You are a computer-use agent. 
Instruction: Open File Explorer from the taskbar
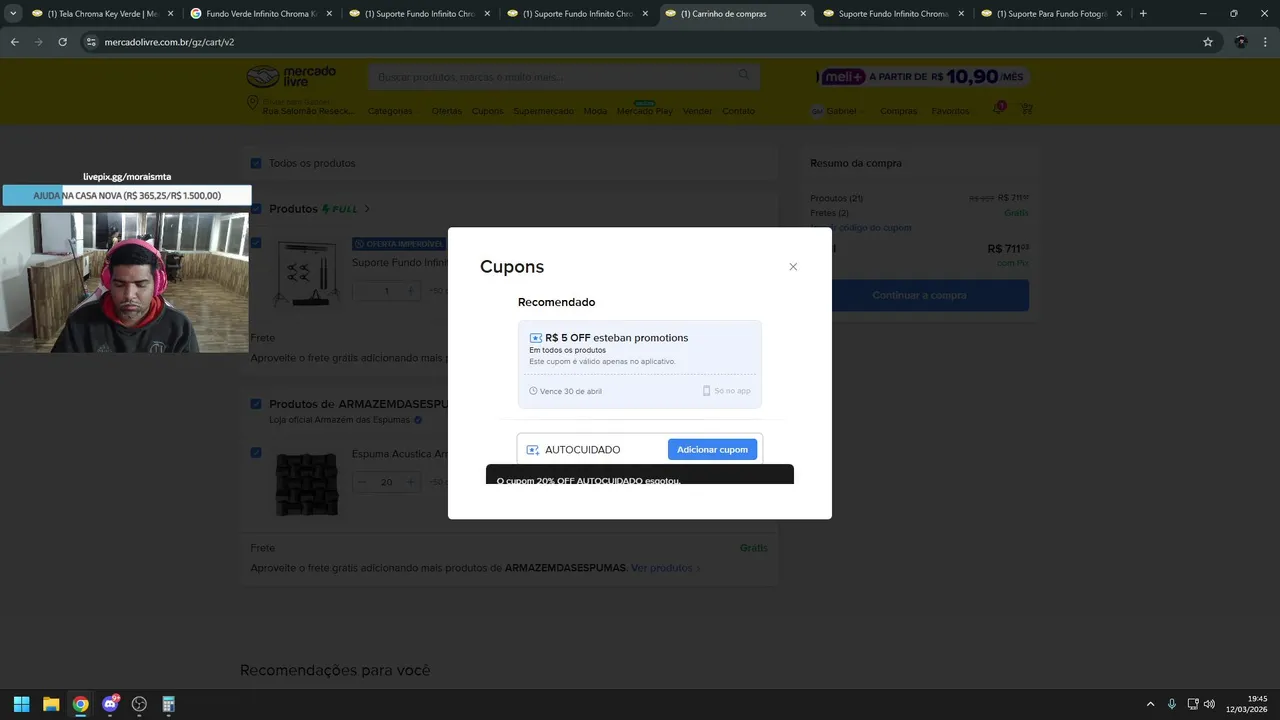point(51,704)
